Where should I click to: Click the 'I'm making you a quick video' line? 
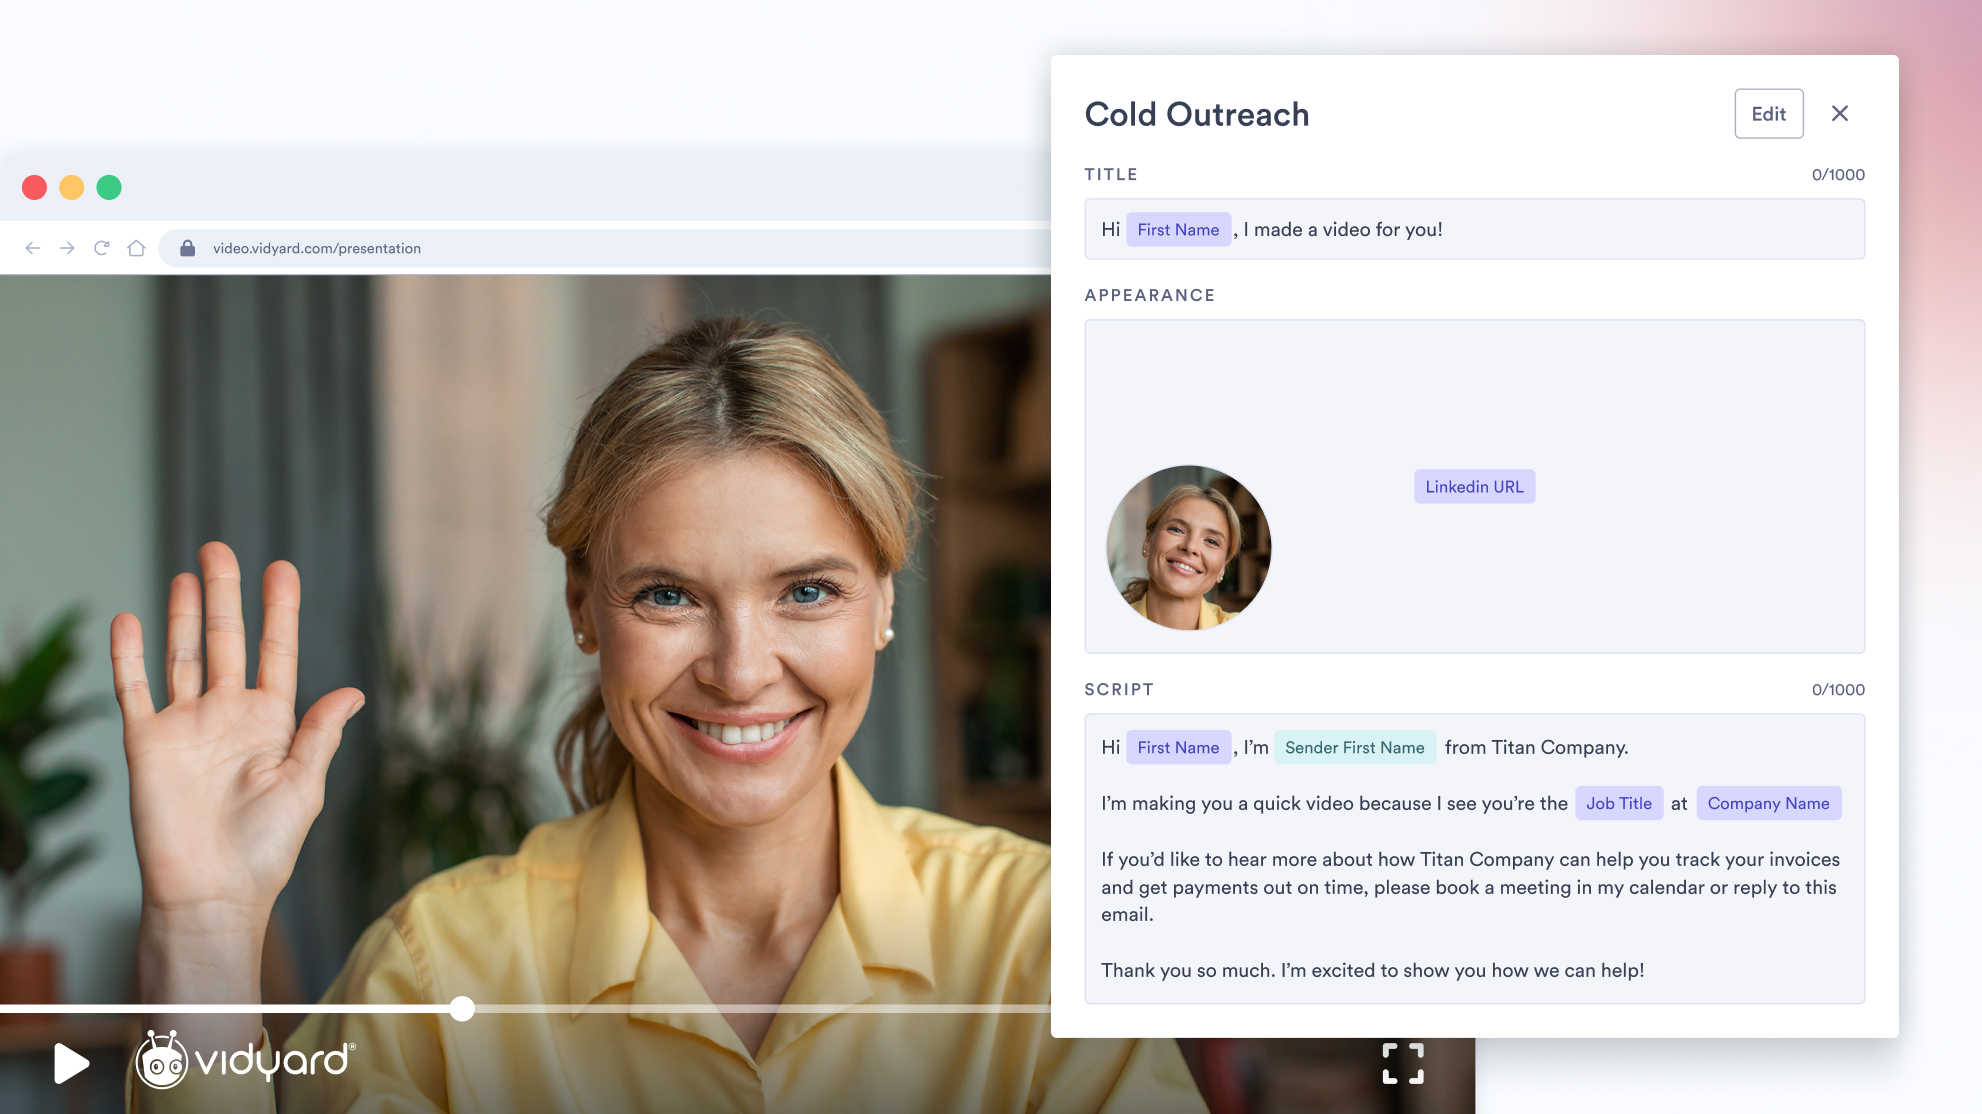pos(1334,803)
